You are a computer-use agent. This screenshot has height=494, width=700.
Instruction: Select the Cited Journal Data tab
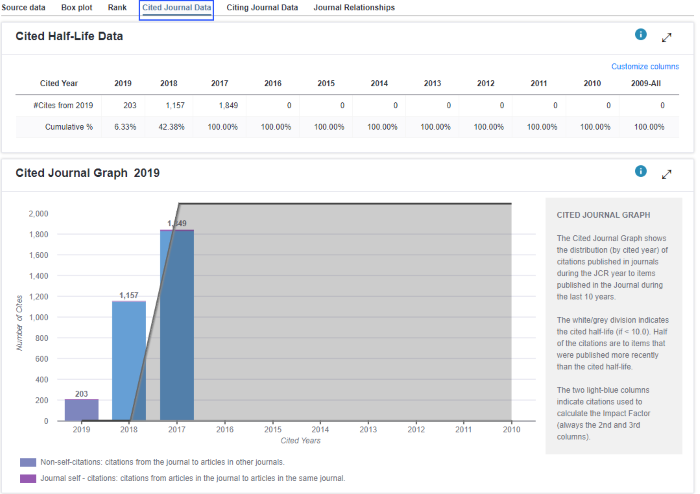(x=176, y=9)
